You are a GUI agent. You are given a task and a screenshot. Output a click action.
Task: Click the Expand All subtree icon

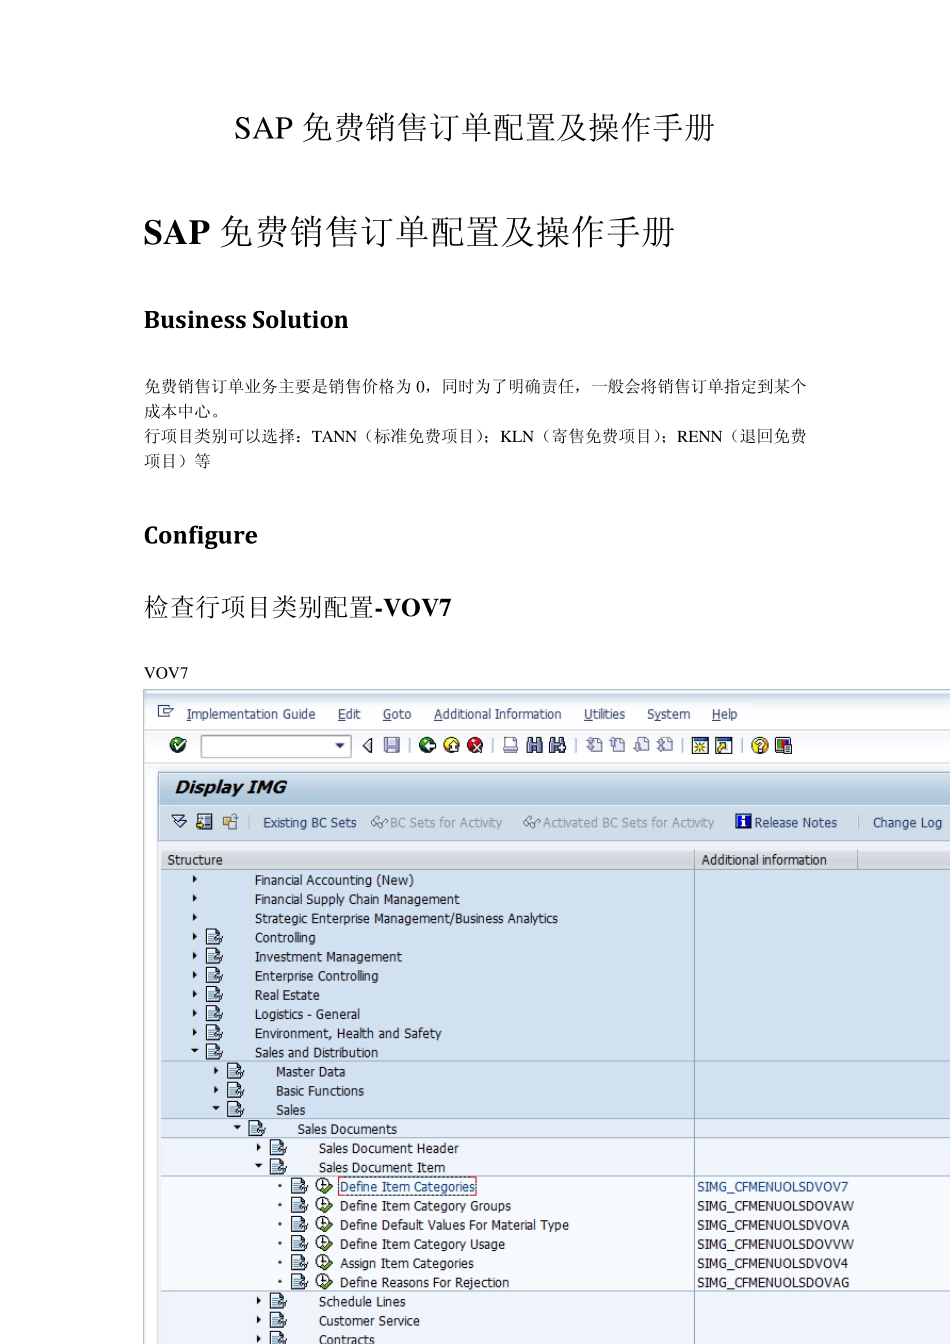tap(179, 821)
